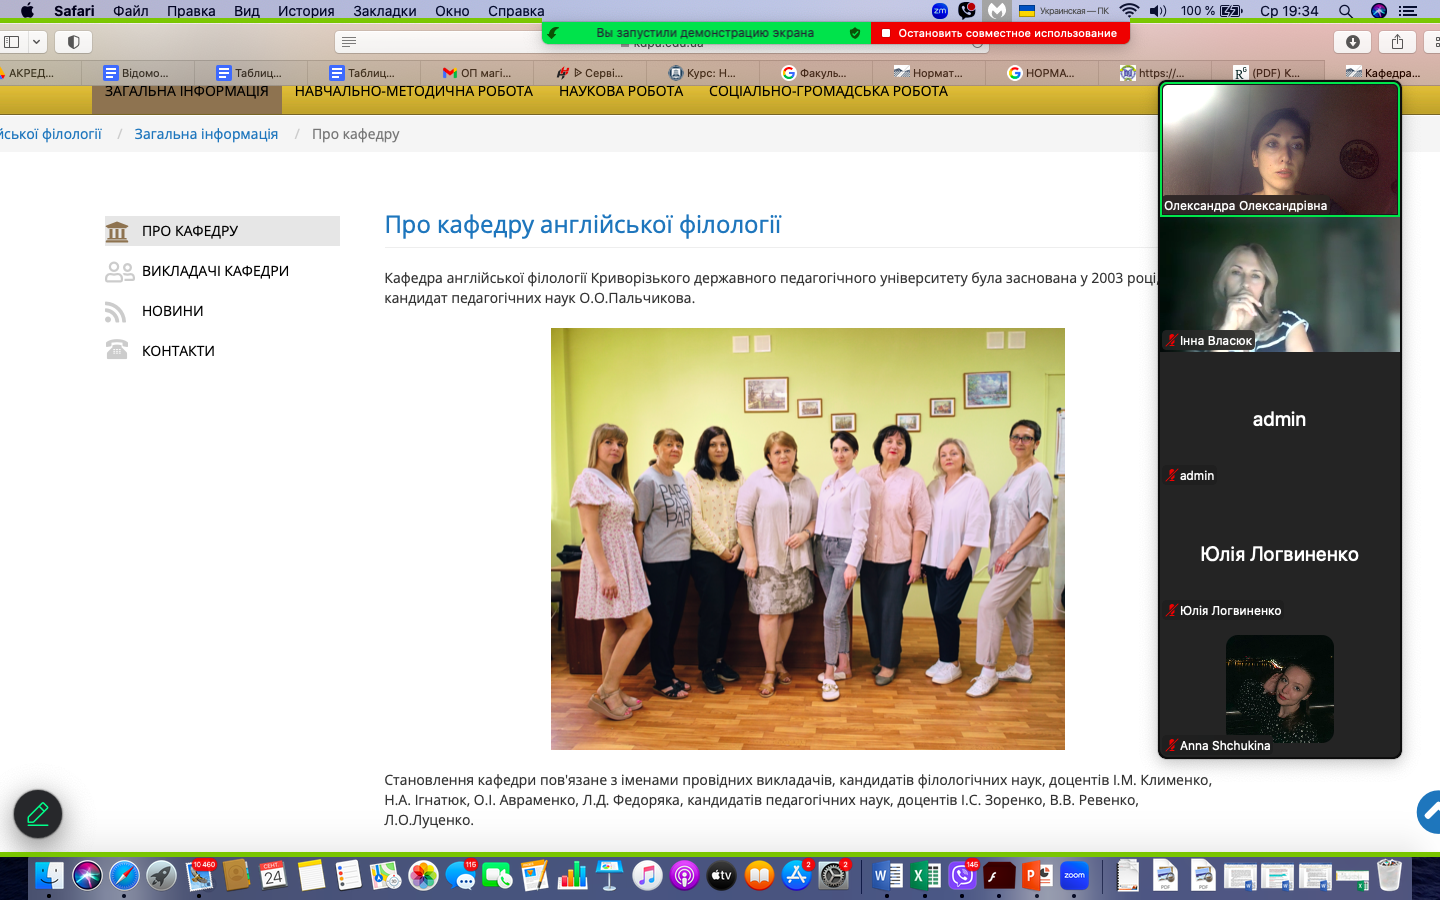Click the privacy report shield icon
Screen dimensions: 1440x900
(73, 42)
